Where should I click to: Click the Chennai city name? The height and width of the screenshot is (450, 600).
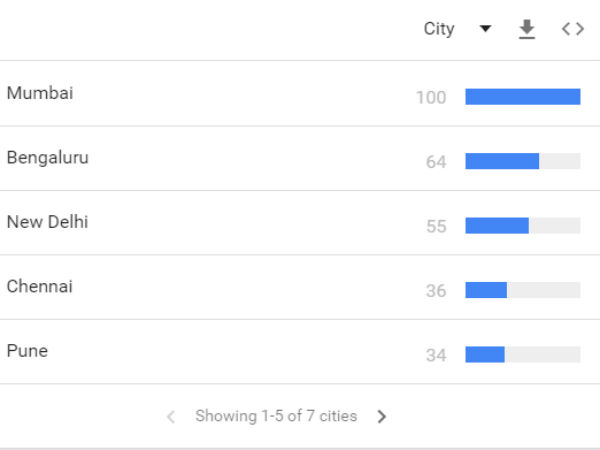coord(39,286)
